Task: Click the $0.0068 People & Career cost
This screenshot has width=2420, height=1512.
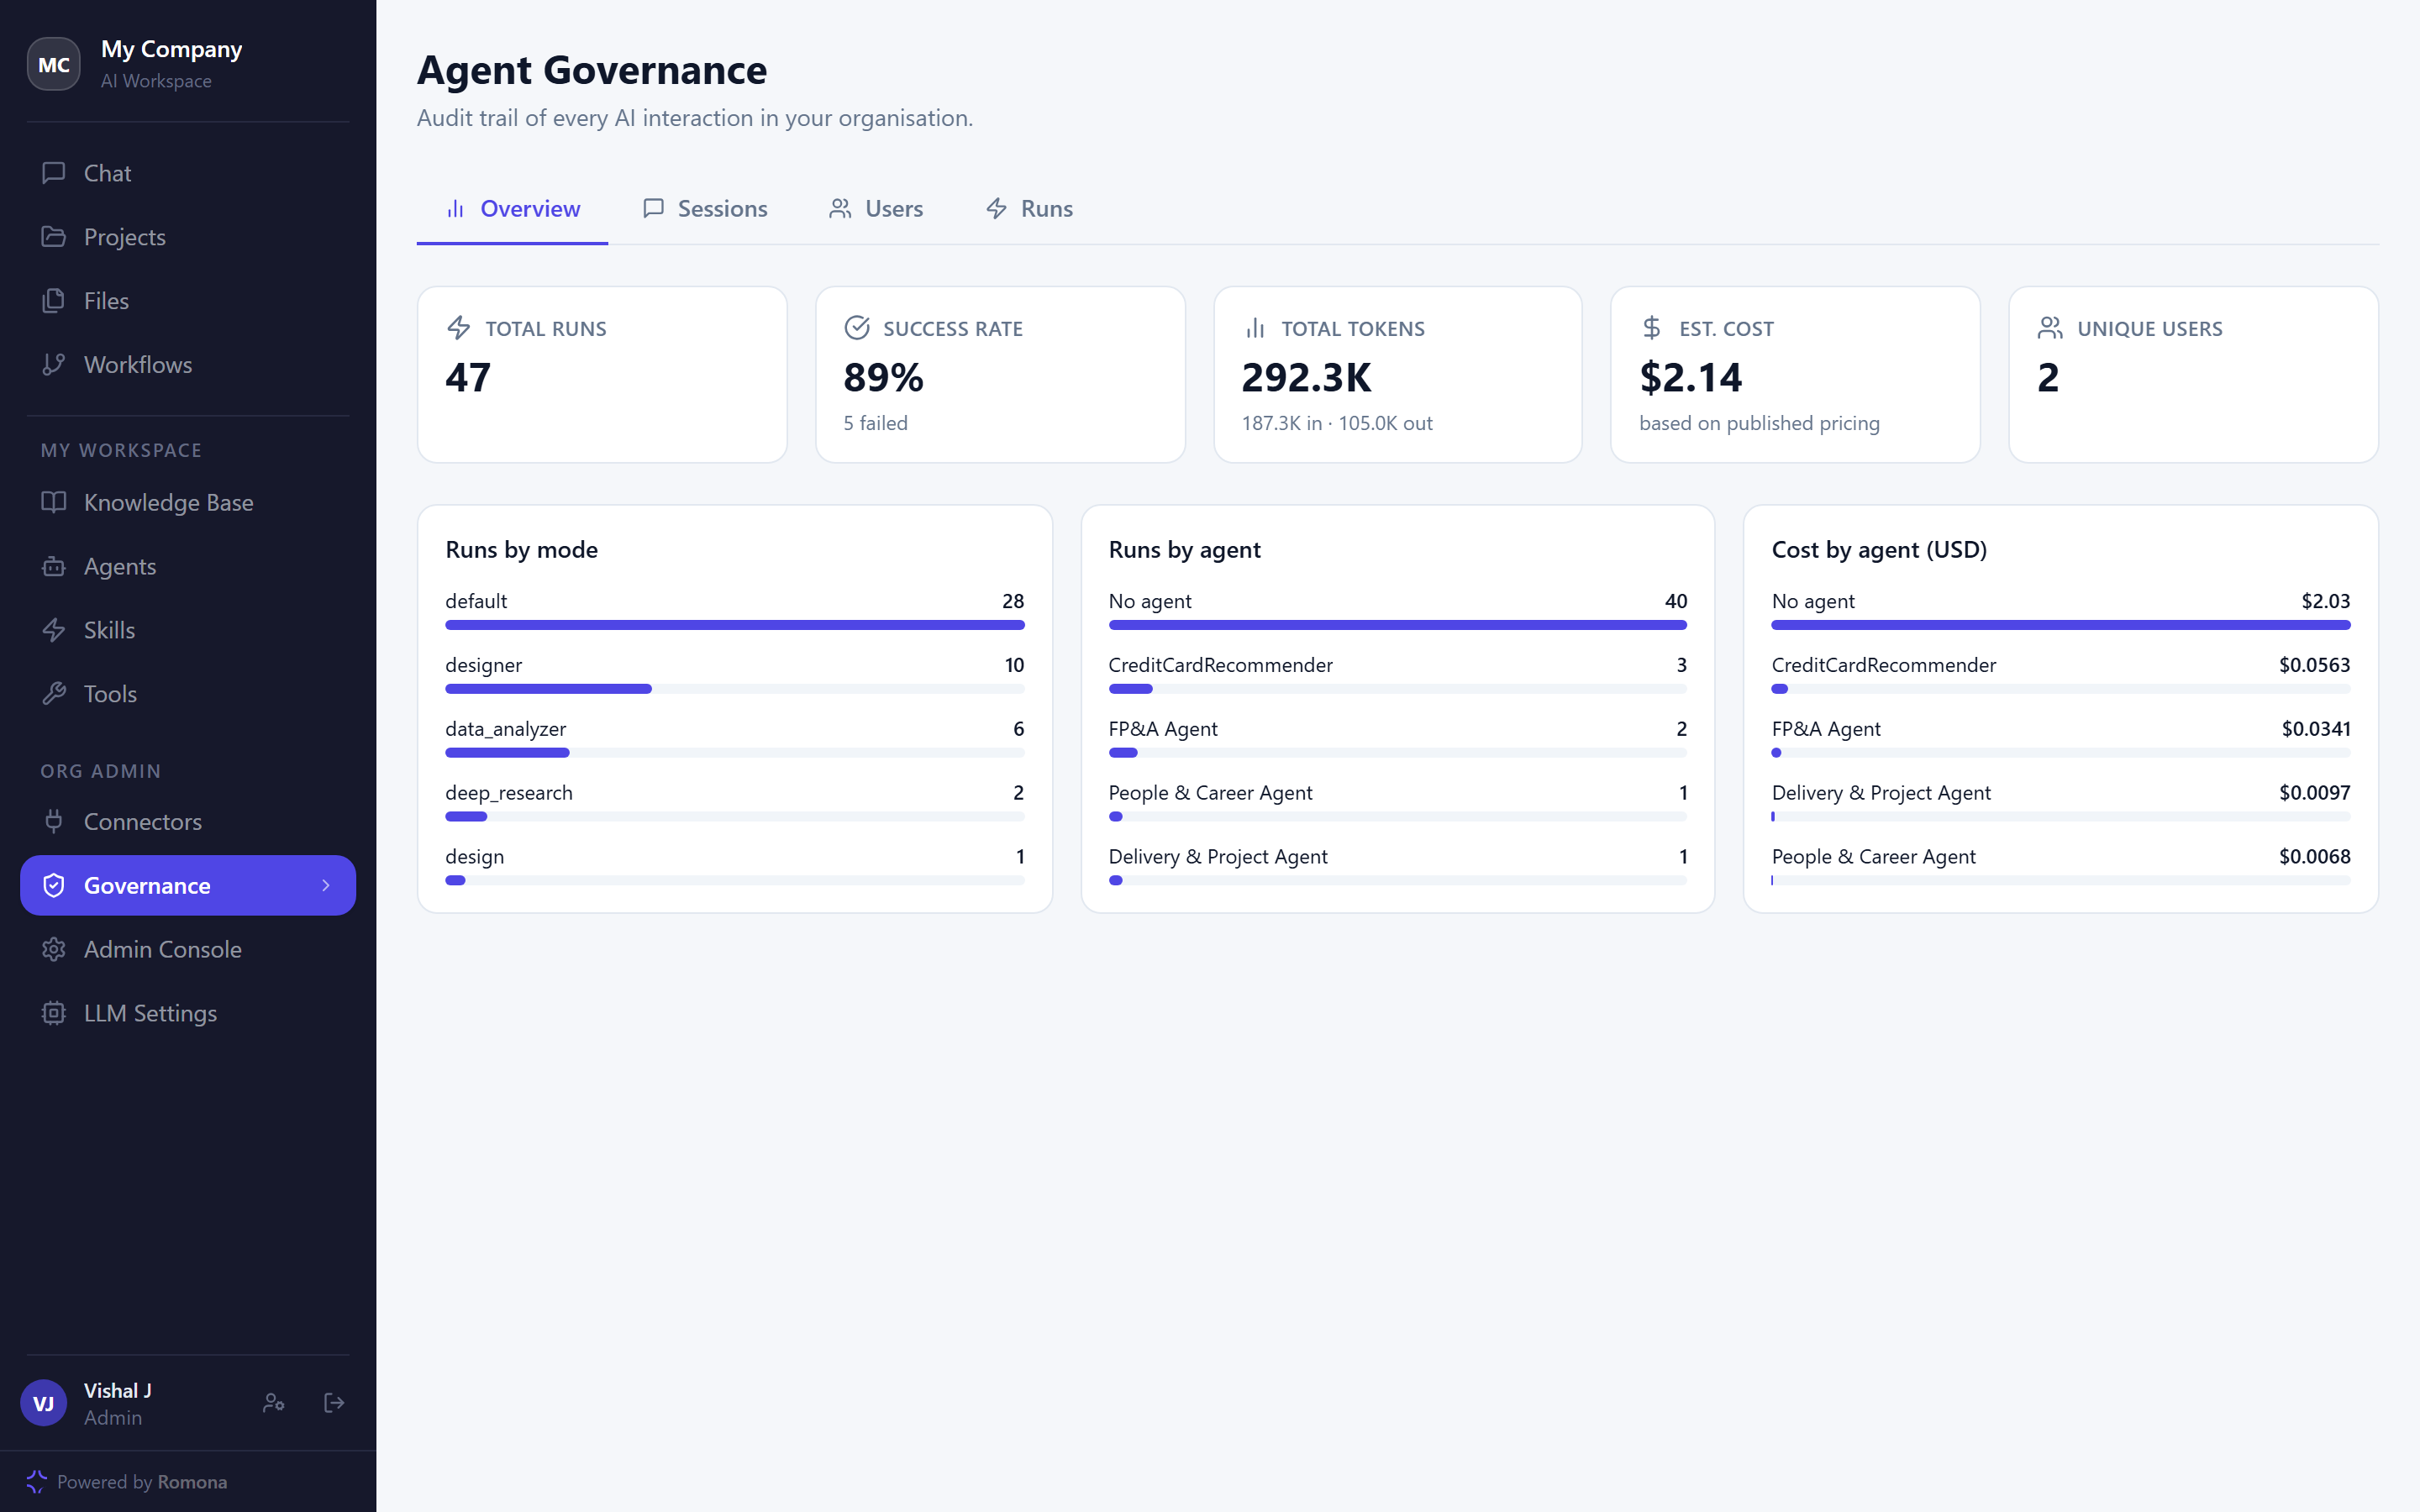Action: click(x=2315, y=857)
